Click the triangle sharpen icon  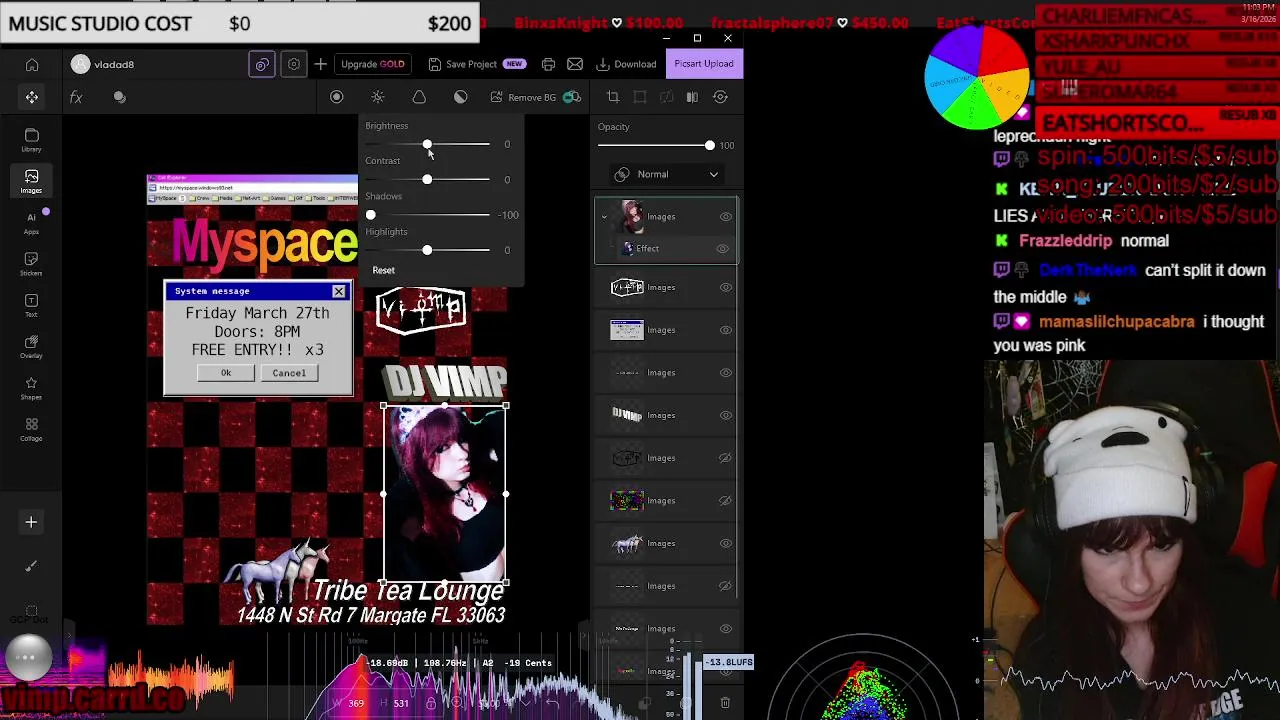coord(419,97)
